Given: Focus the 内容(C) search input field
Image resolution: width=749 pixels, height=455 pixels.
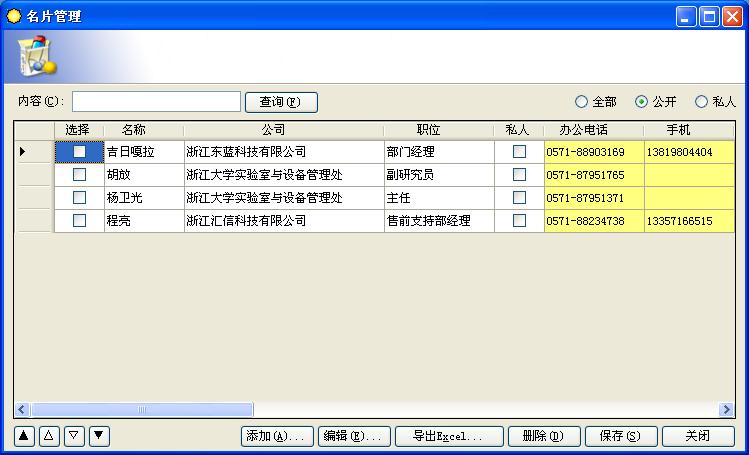Looking at the screenshot, I should [x=156, y=102].
